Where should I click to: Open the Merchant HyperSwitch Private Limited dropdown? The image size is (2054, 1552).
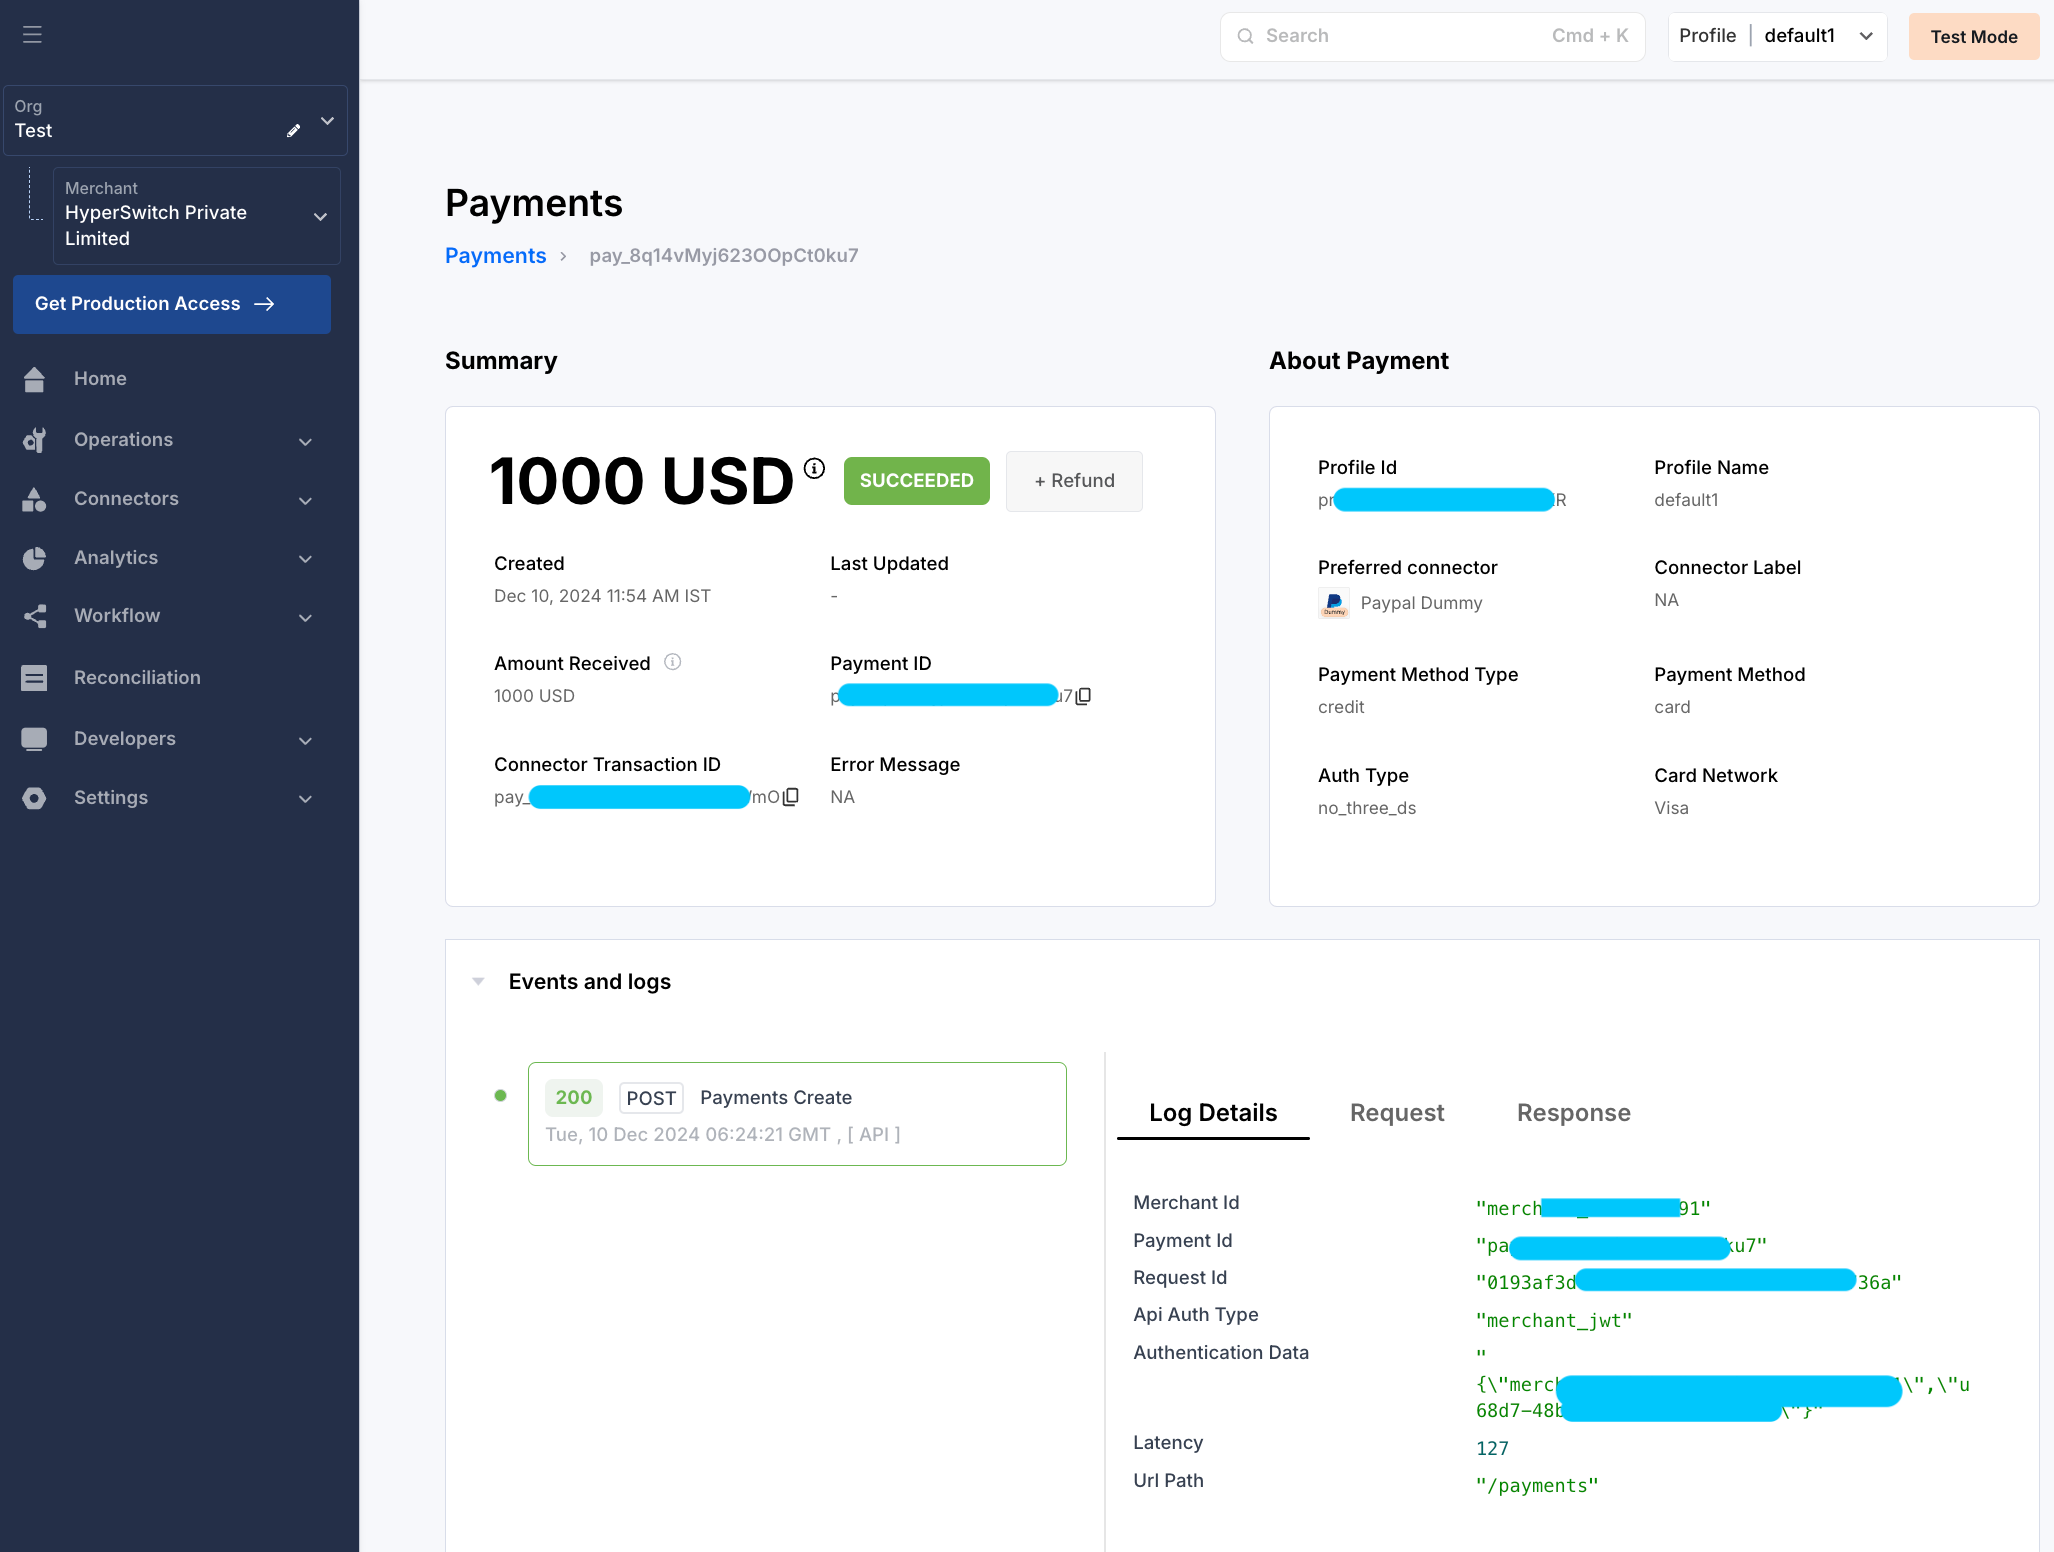[196, 216]
